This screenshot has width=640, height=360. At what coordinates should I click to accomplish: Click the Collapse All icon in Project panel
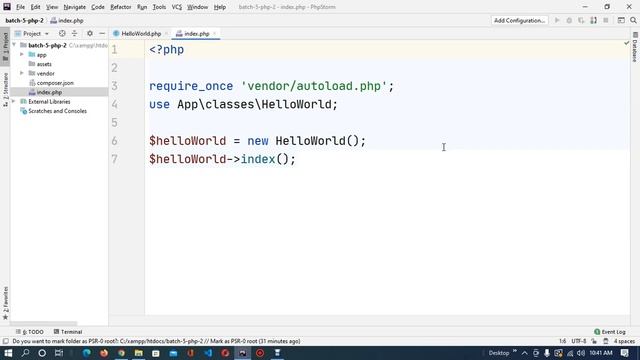(x=74, y=33)
